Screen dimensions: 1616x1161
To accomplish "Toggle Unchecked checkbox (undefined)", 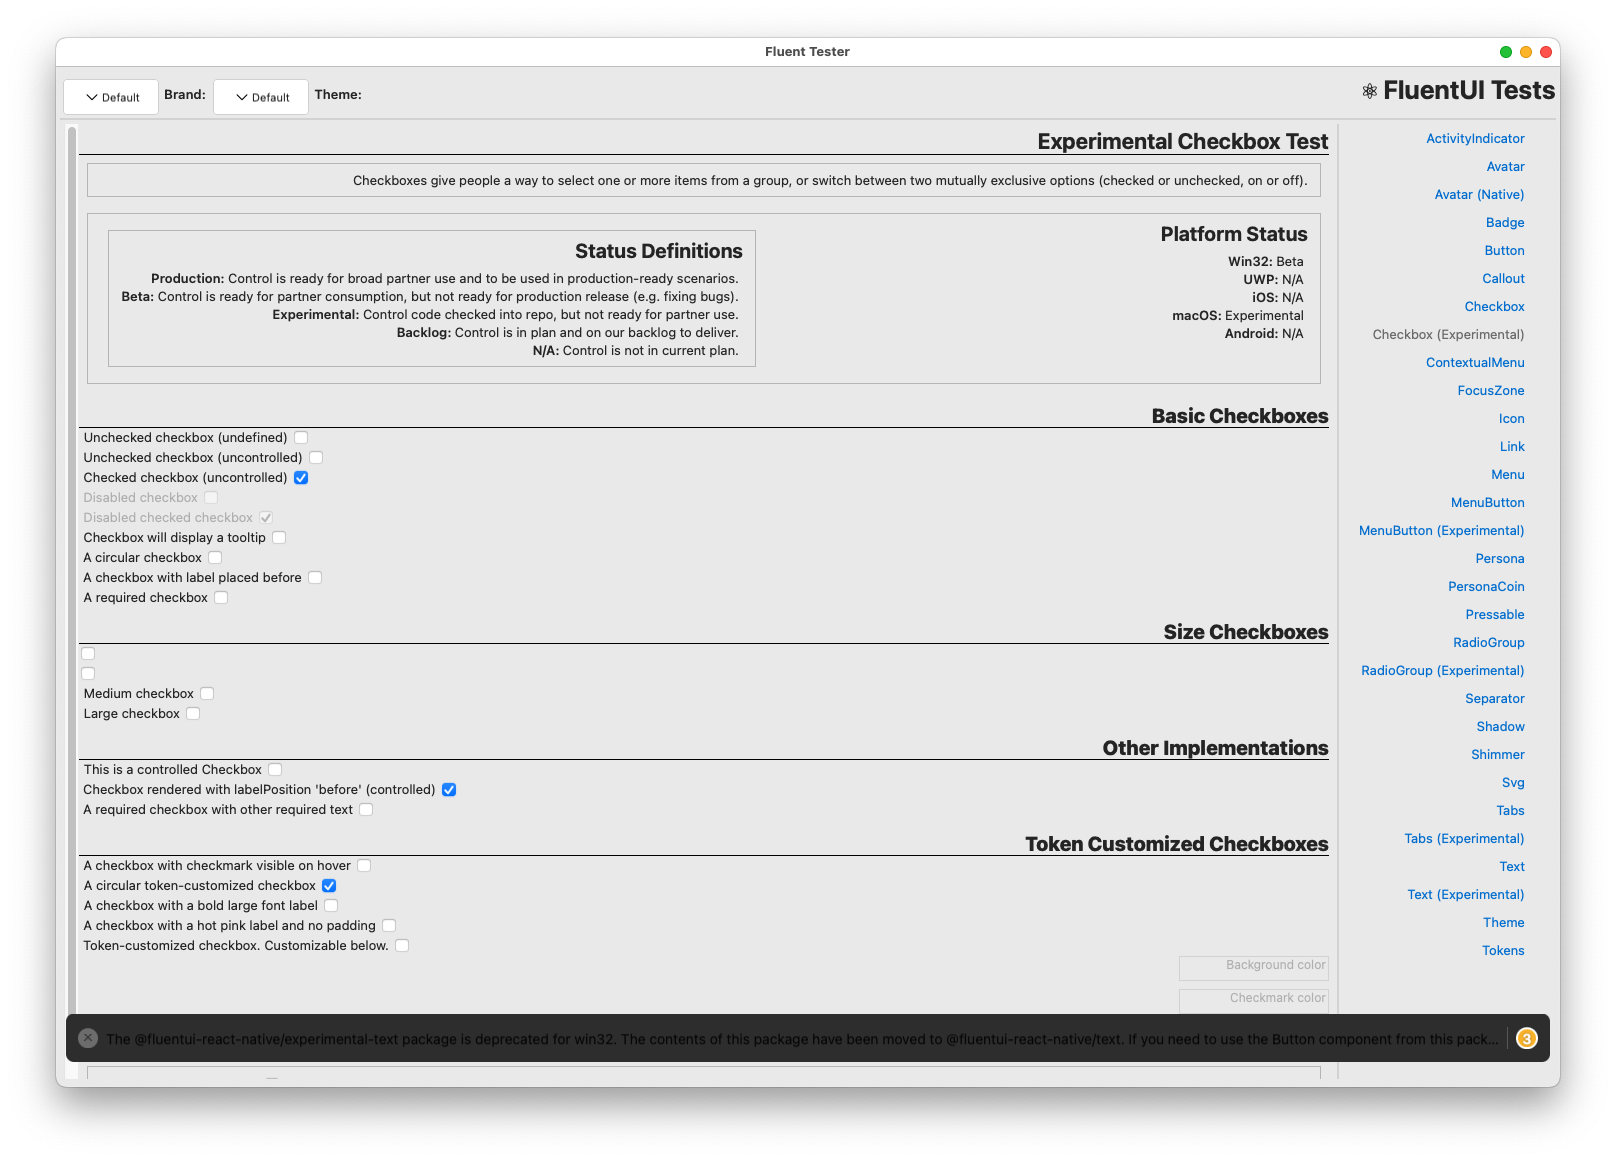I will tap(301, 437).
